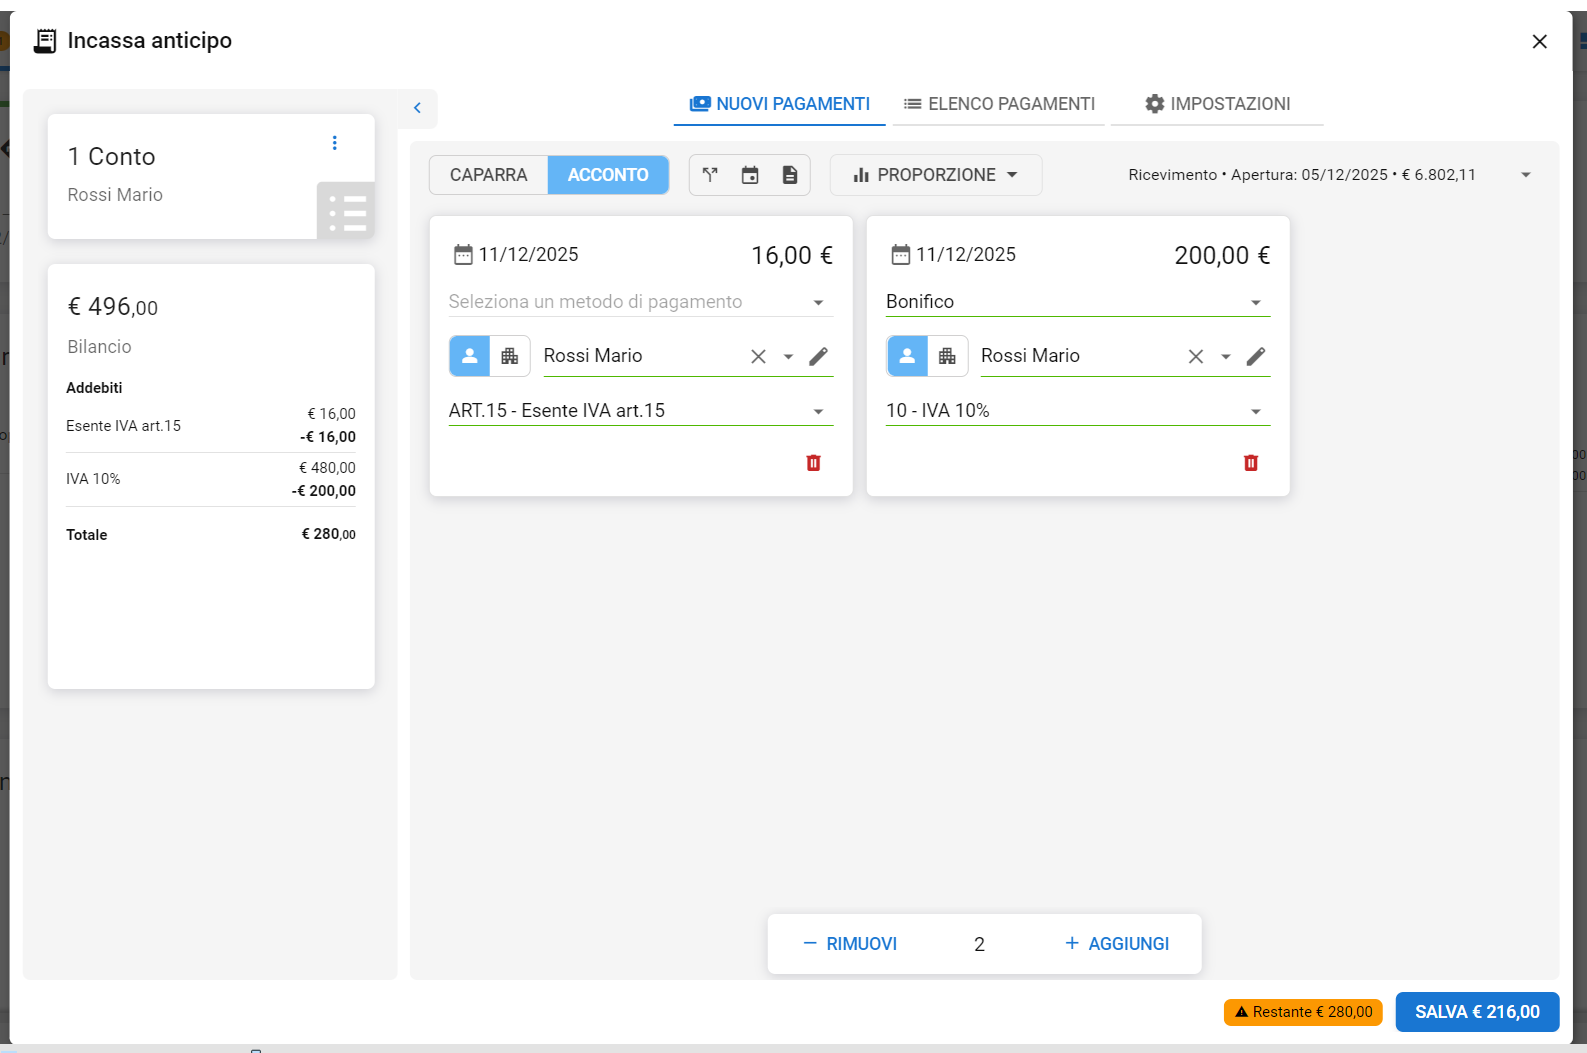Image resolution: width=1587 pixels, height=1053 pixels.
Task: Click the document icon in the toolbar
Action: click(790, 175)
